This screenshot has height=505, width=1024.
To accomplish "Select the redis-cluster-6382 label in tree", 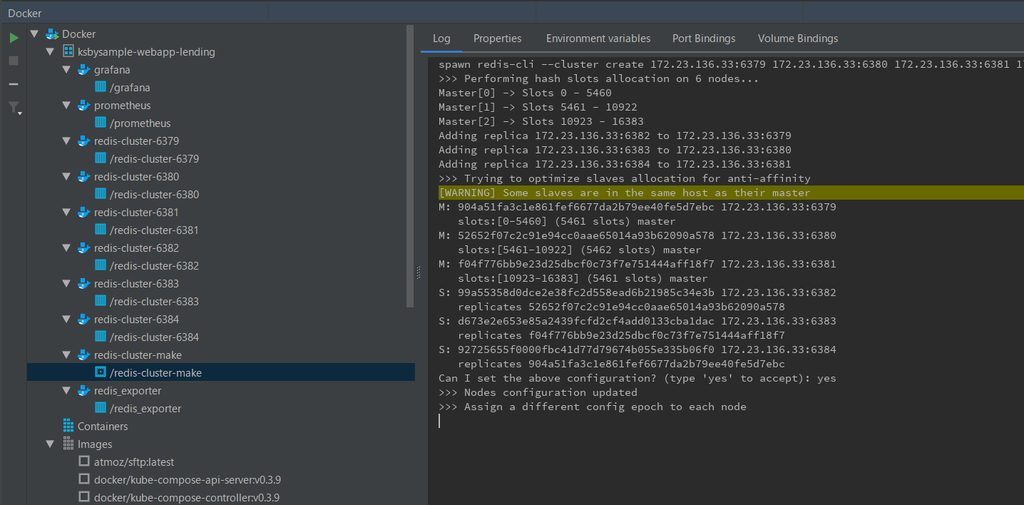I will pyautogui.click(x=136, y=248).
